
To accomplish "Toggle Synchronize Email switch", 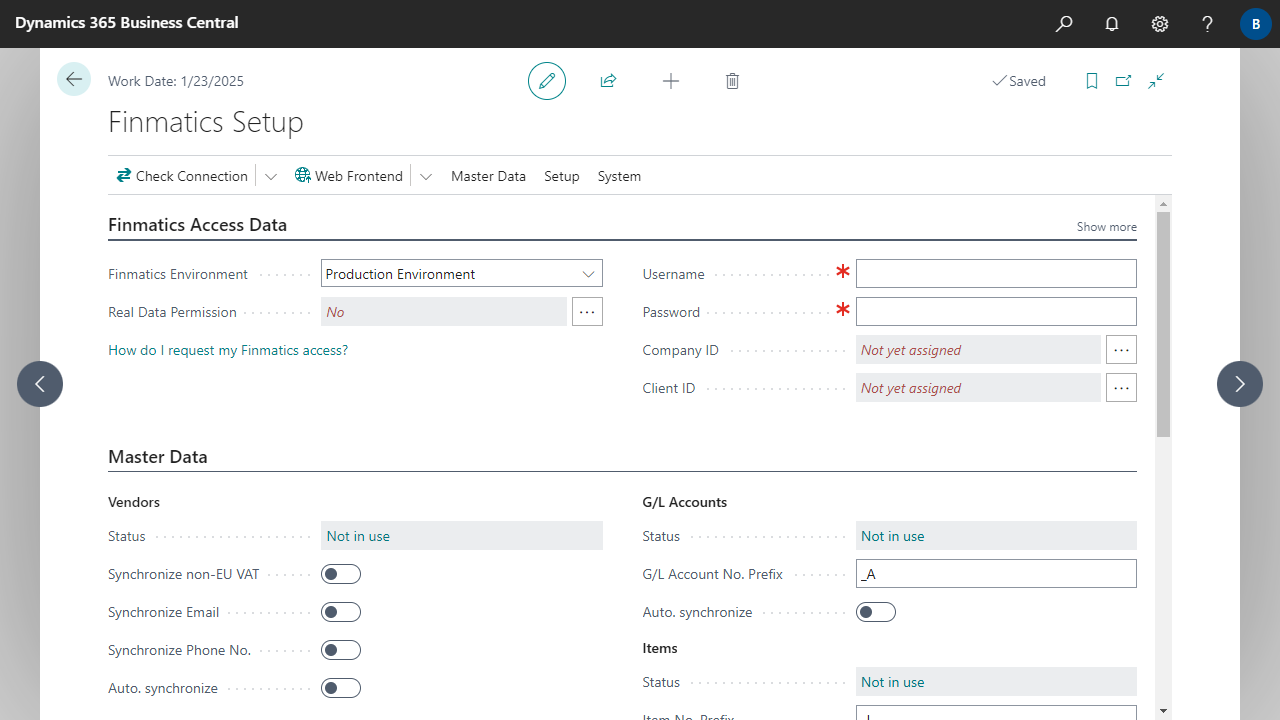I will pos(341,612).
